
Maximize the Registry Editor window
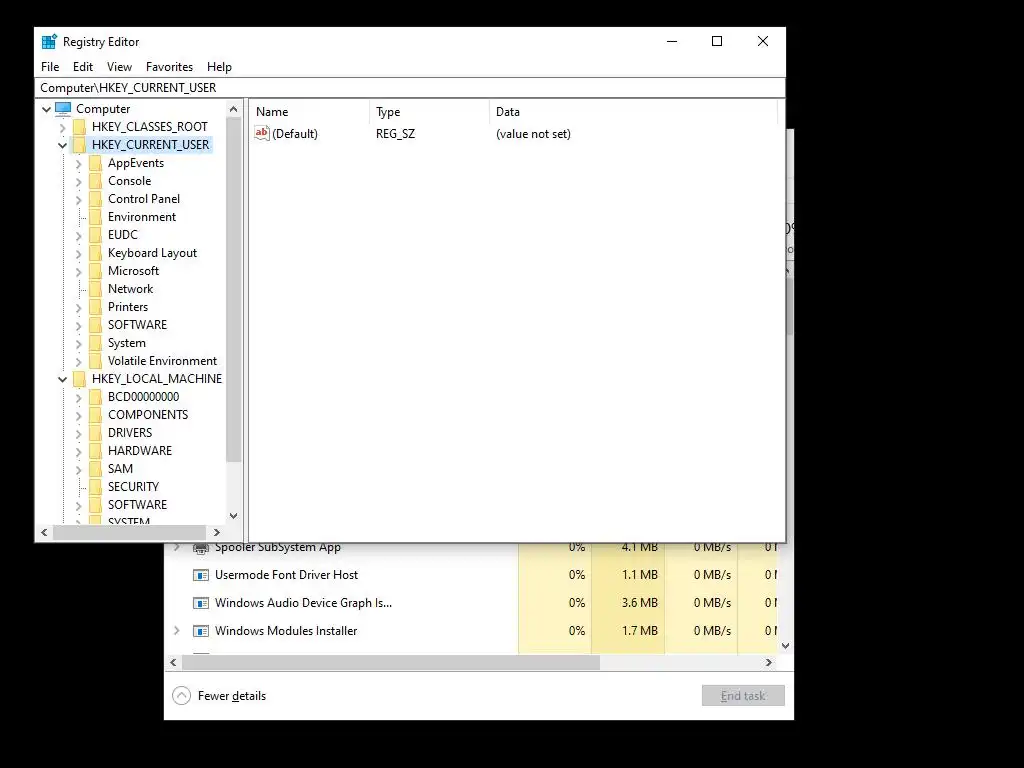click(x=717, y=41)
